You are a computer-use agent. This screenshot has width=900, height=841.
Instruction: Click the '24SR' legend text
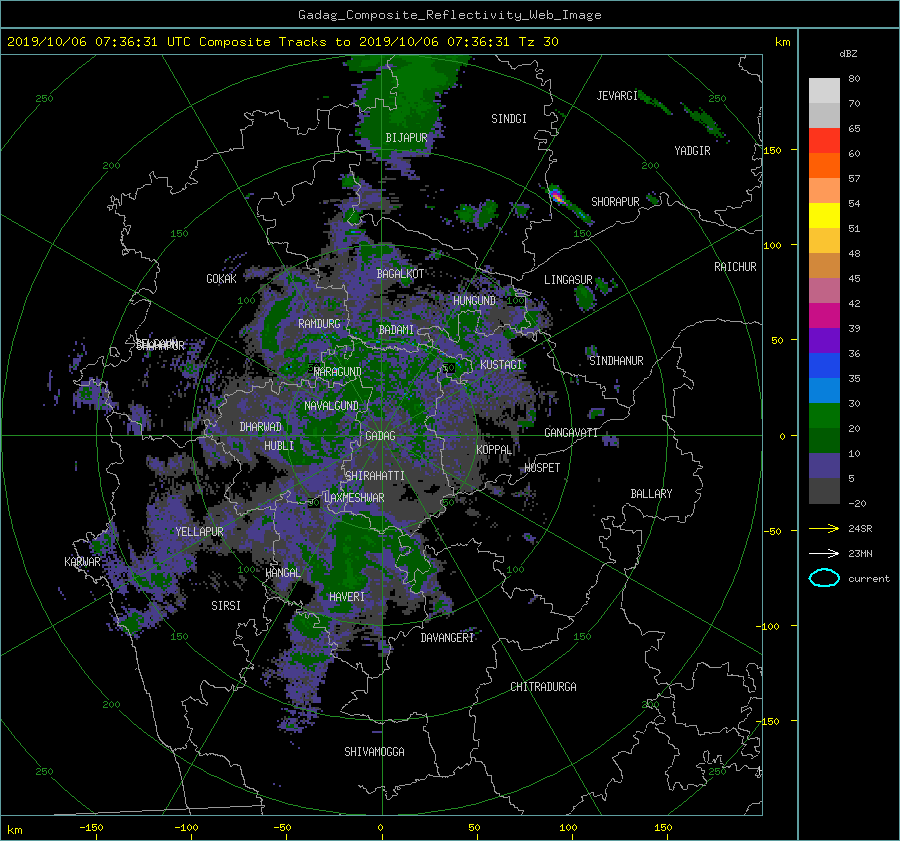pyautogui.click(x=860, y=529)
